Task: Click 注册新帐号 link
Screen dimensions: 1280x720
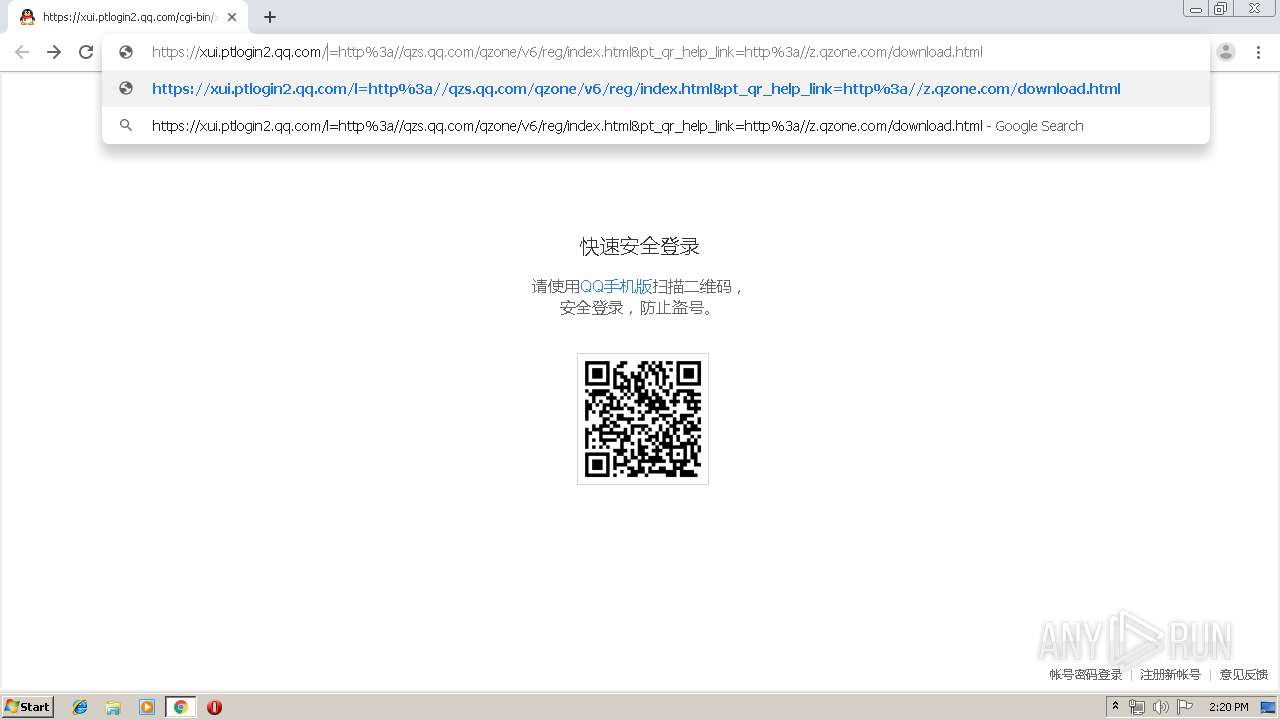Action: [x=1170, y=675]
